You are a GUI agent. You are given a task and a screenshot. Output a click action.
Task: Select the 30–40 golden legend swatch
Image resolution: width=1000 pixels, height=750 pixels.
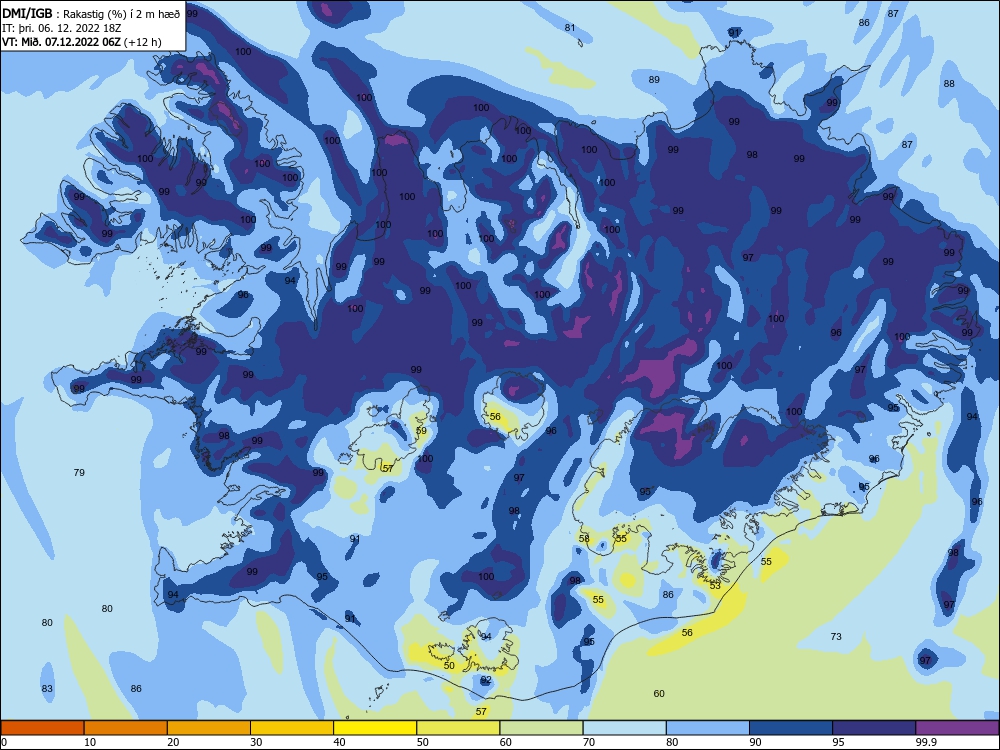point(292,728)
